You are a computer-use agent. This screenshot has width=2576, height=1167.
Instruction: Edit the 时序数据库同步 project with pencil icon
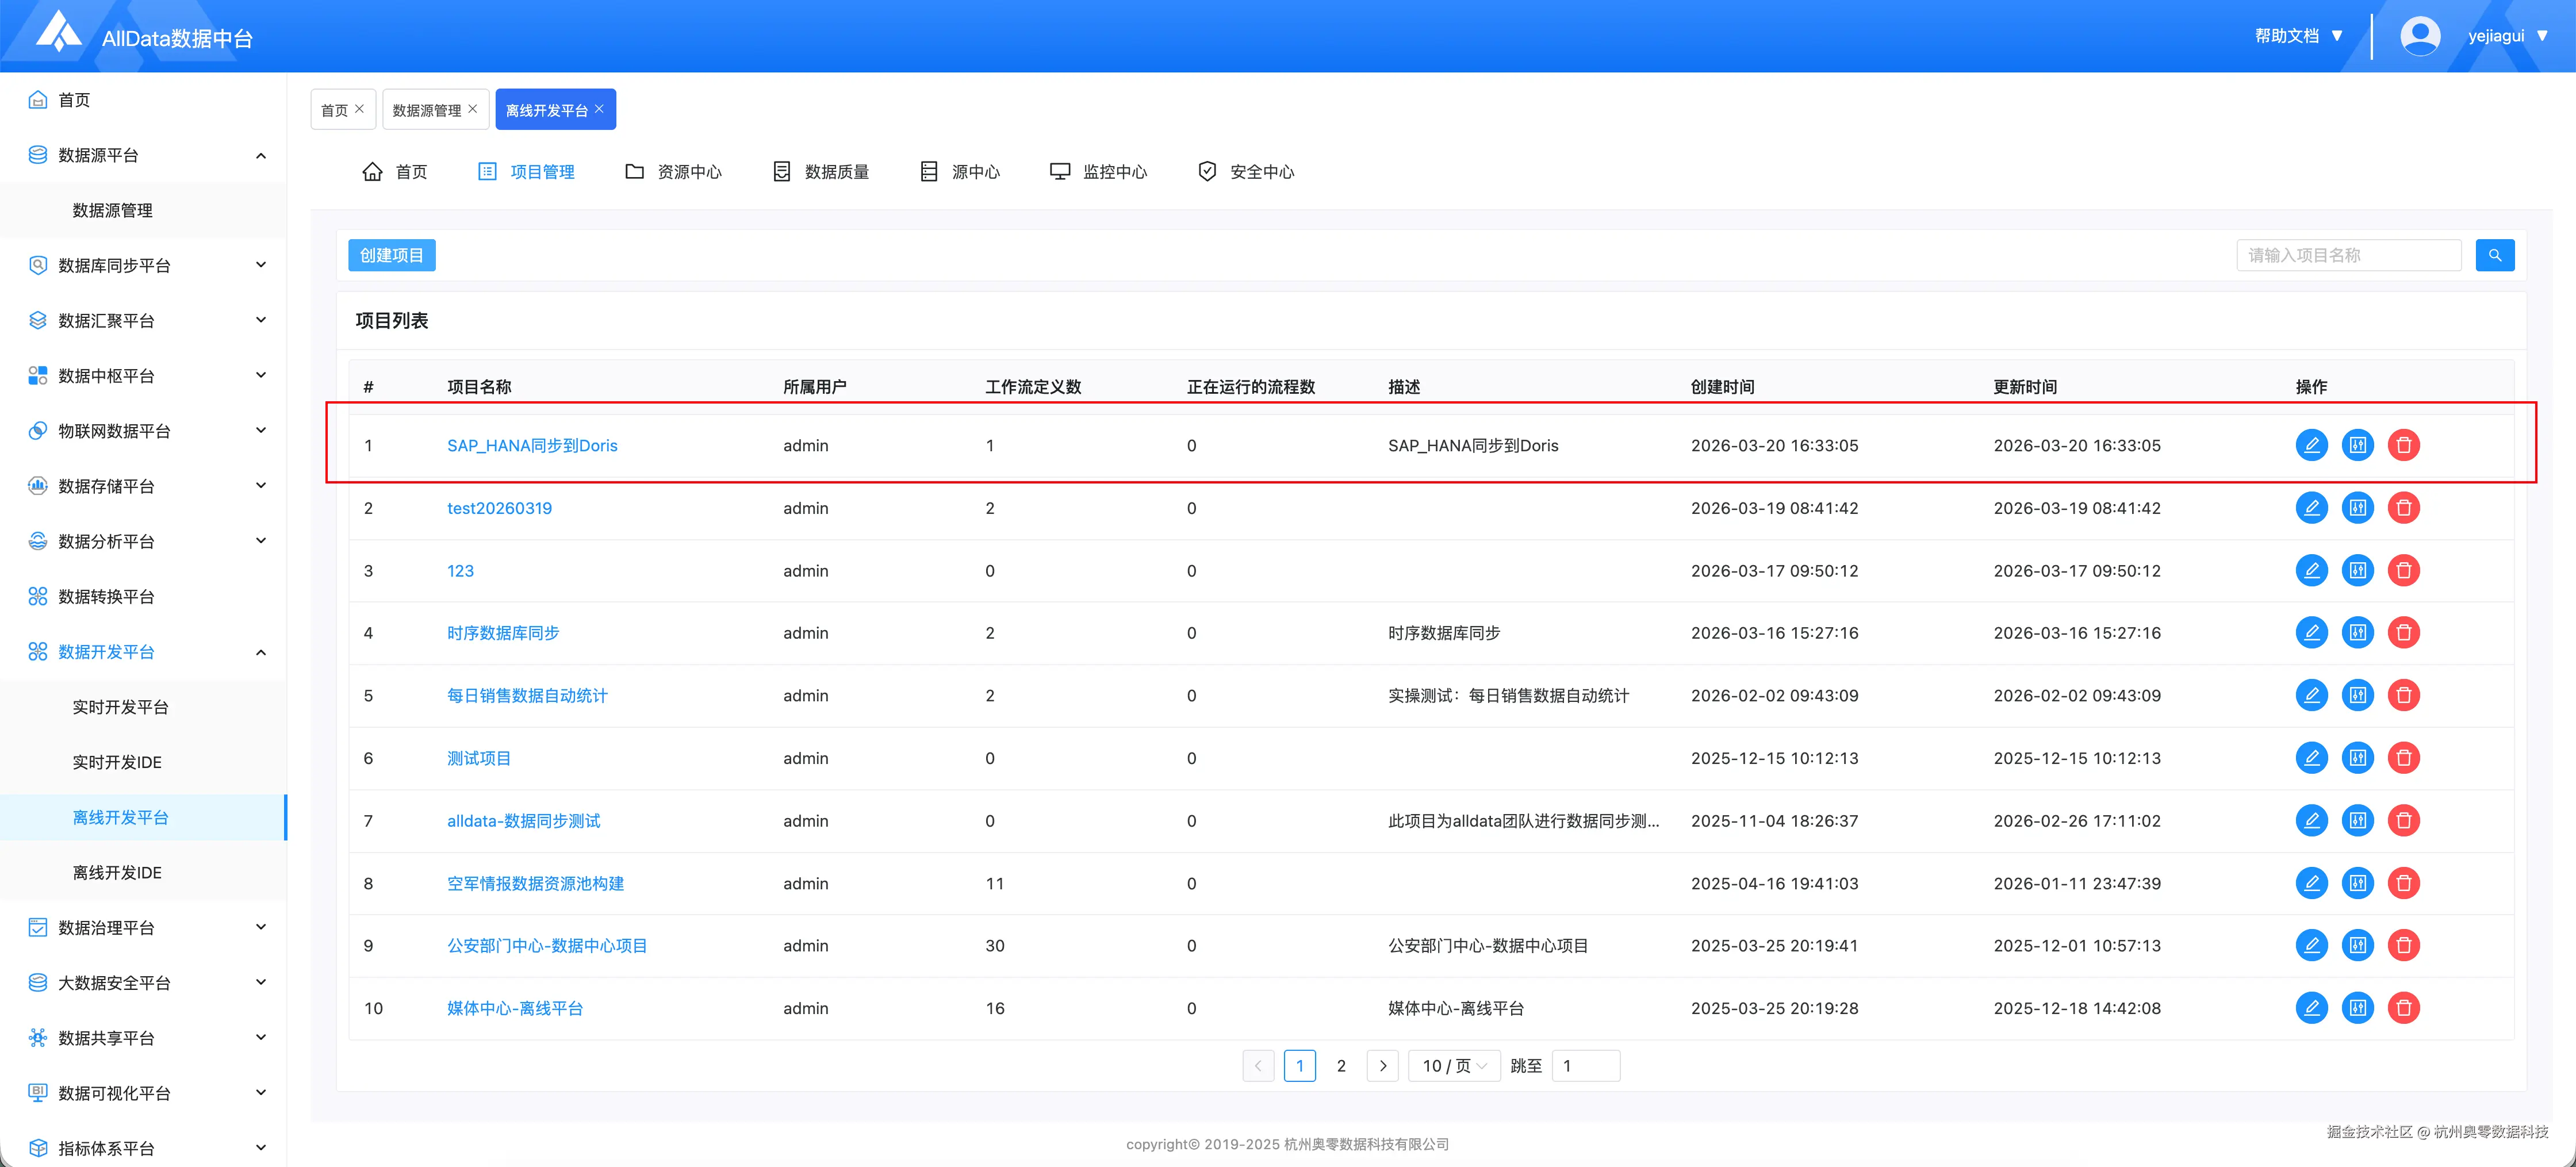click(x=2311, y=633)
